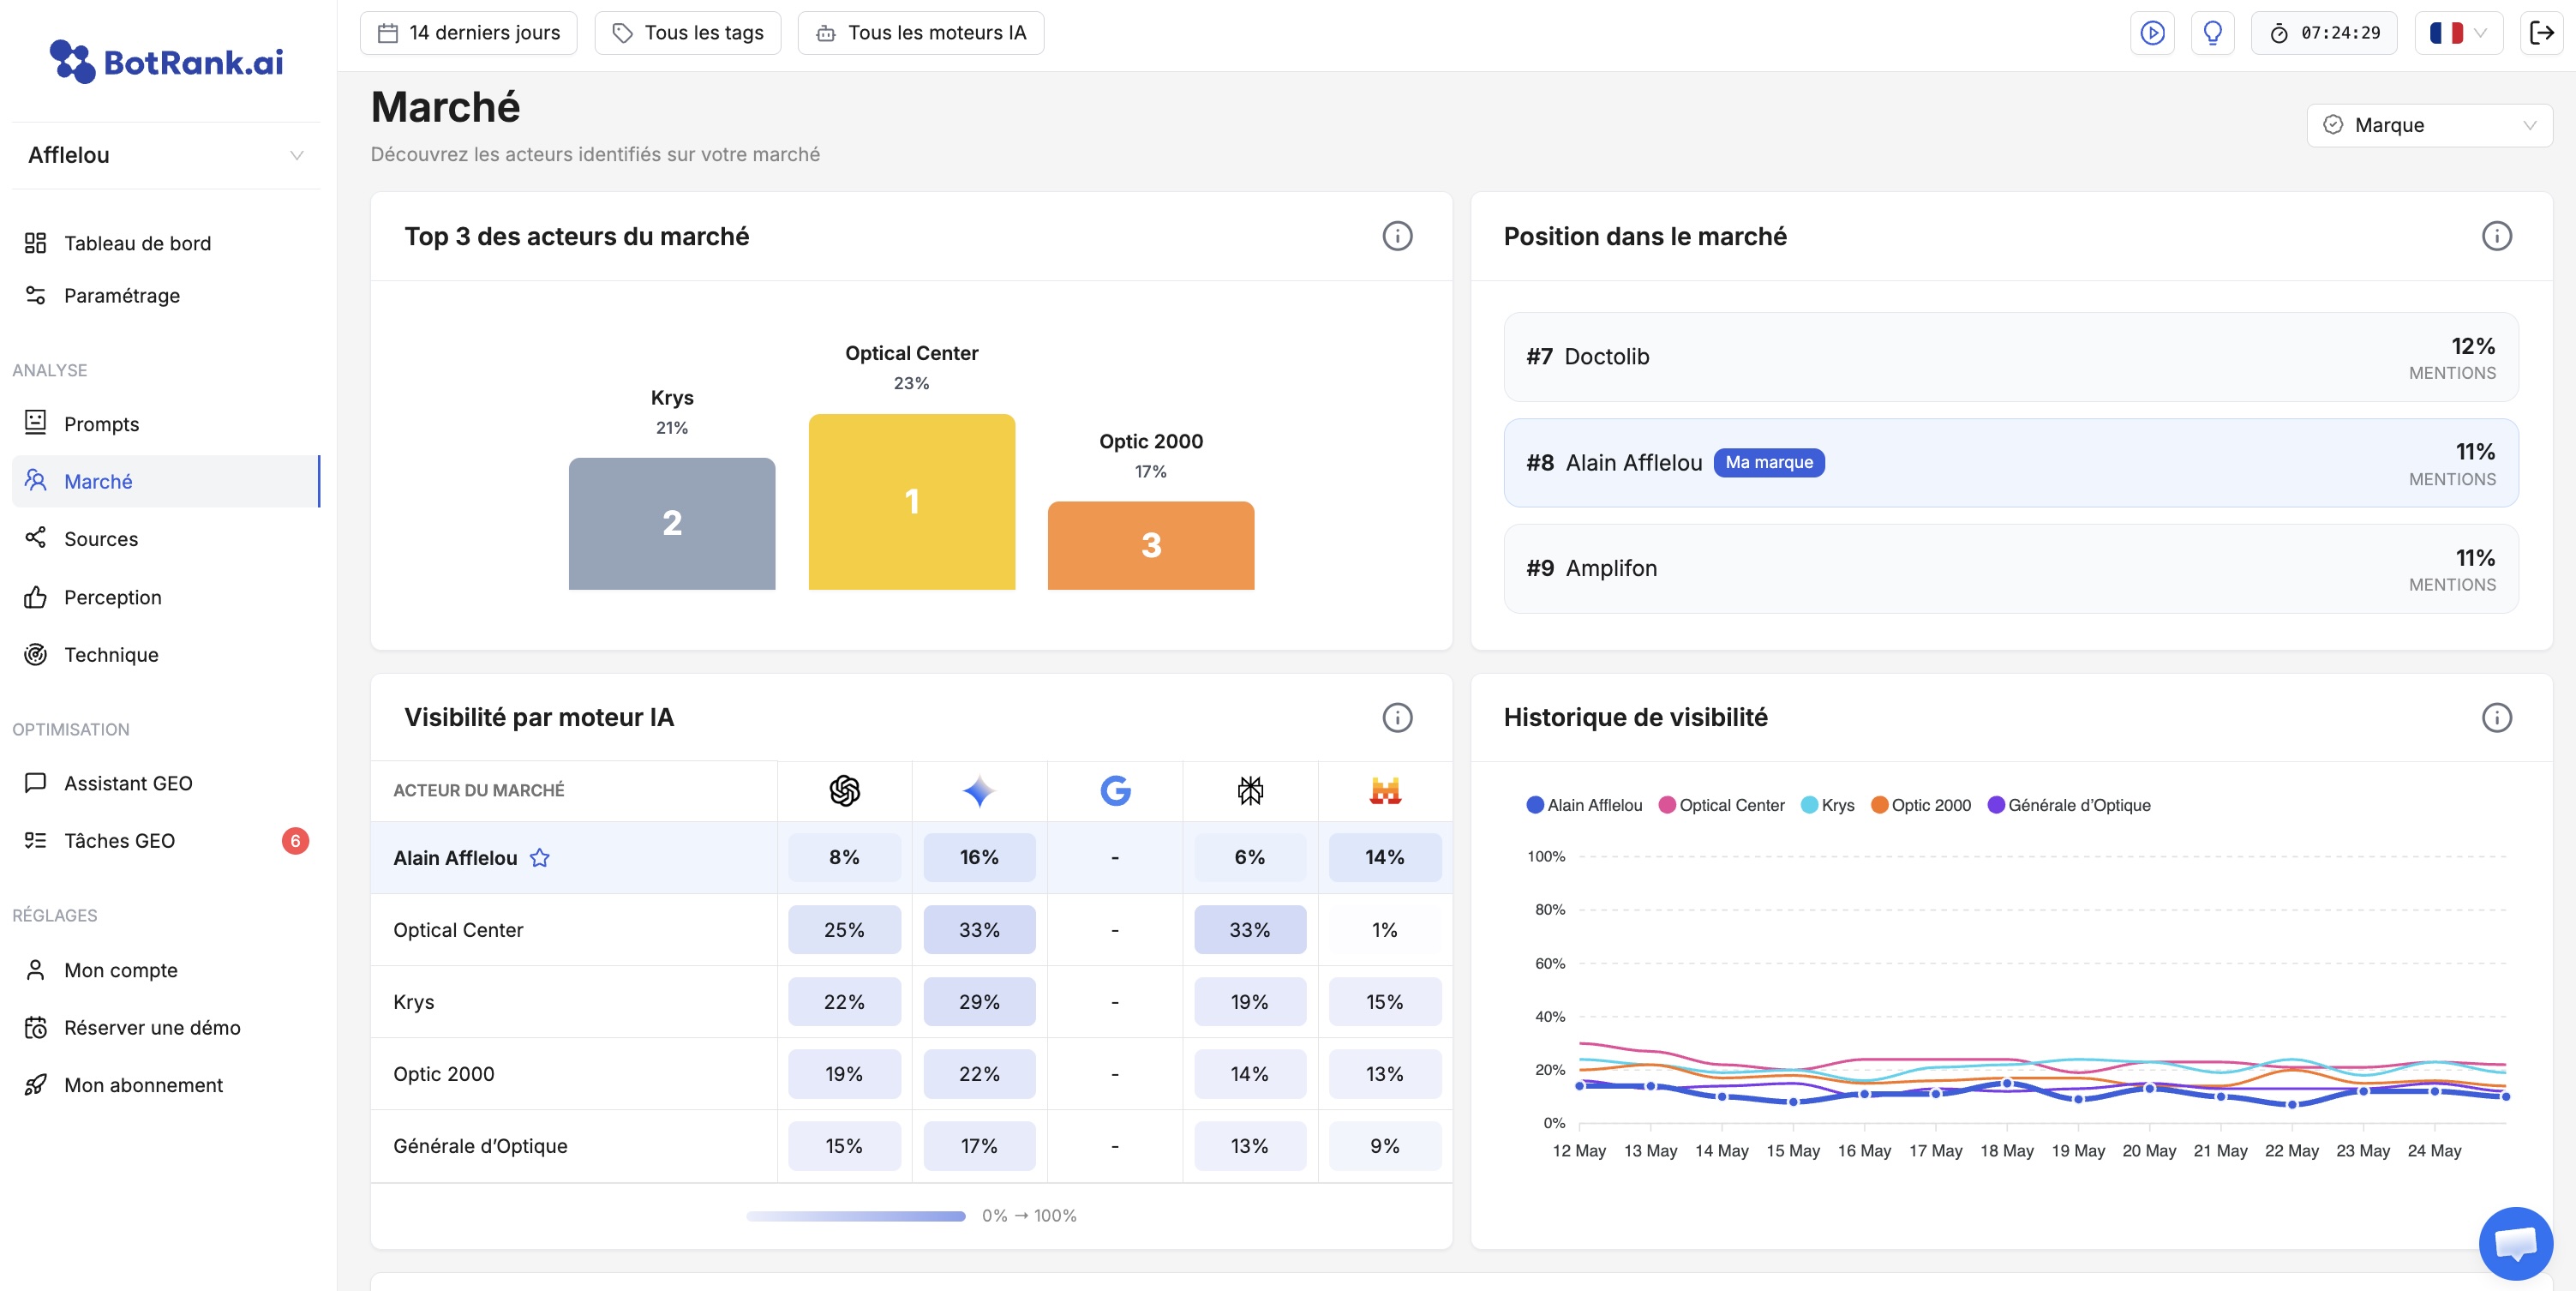This screenshot has width=2576, height=1291.
Task: Click the Gemini engine column icon
Action: tap(979, 790)
